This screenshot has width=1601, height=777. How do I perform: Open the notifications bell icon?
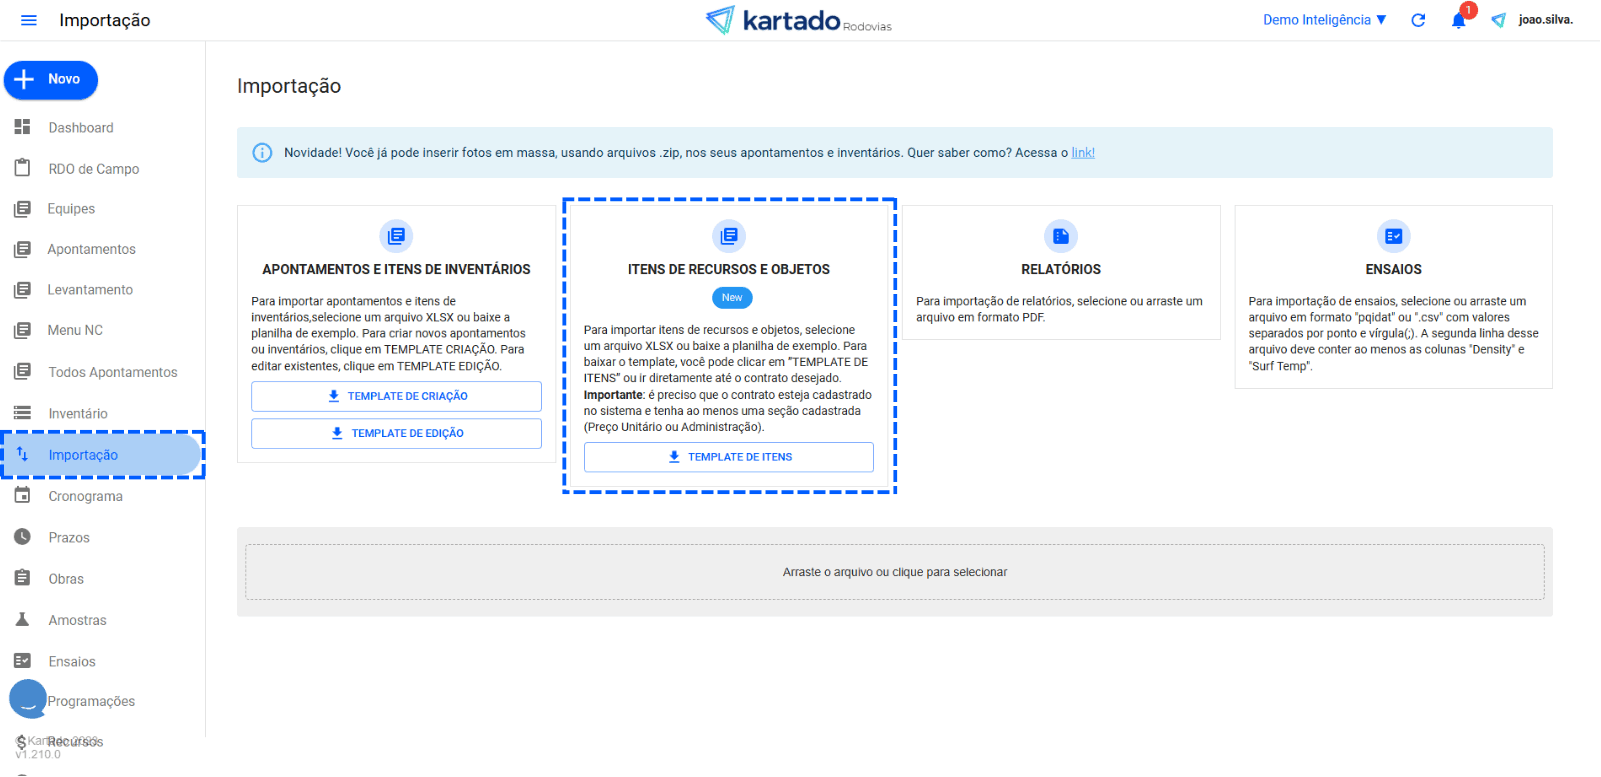click(1458, 21)
